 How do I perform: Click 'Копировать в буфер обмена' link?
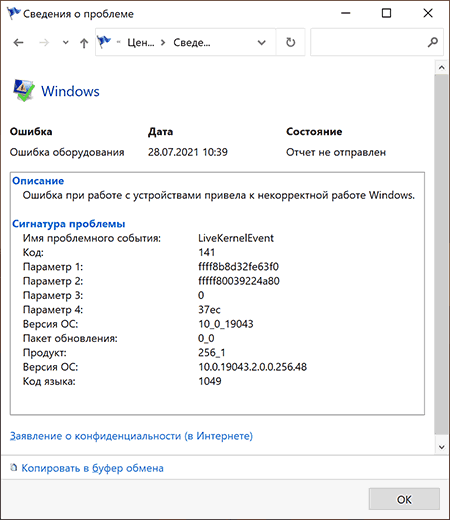click(x=92, y=468)
